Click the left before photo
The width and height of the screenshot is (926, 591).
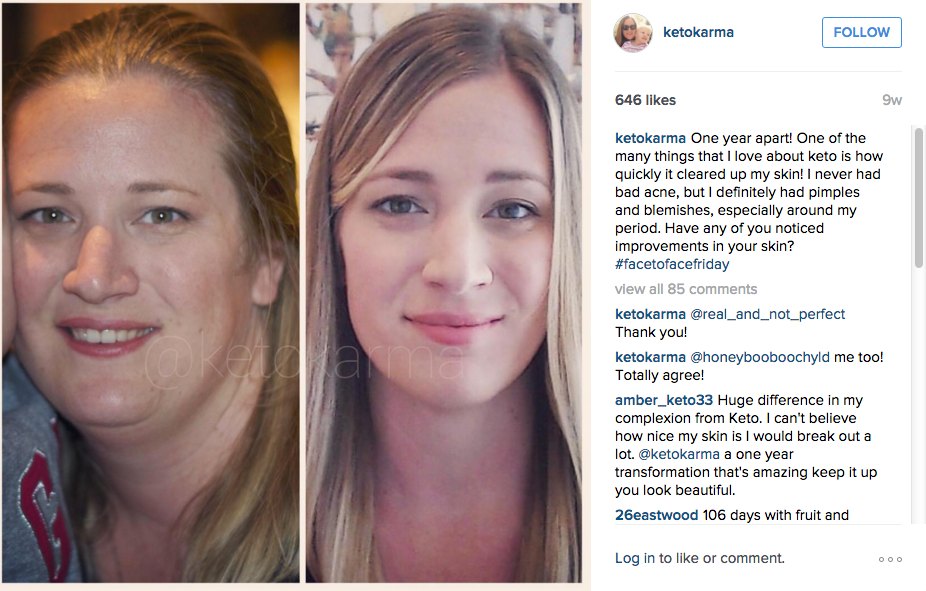[x=151, y=293]
